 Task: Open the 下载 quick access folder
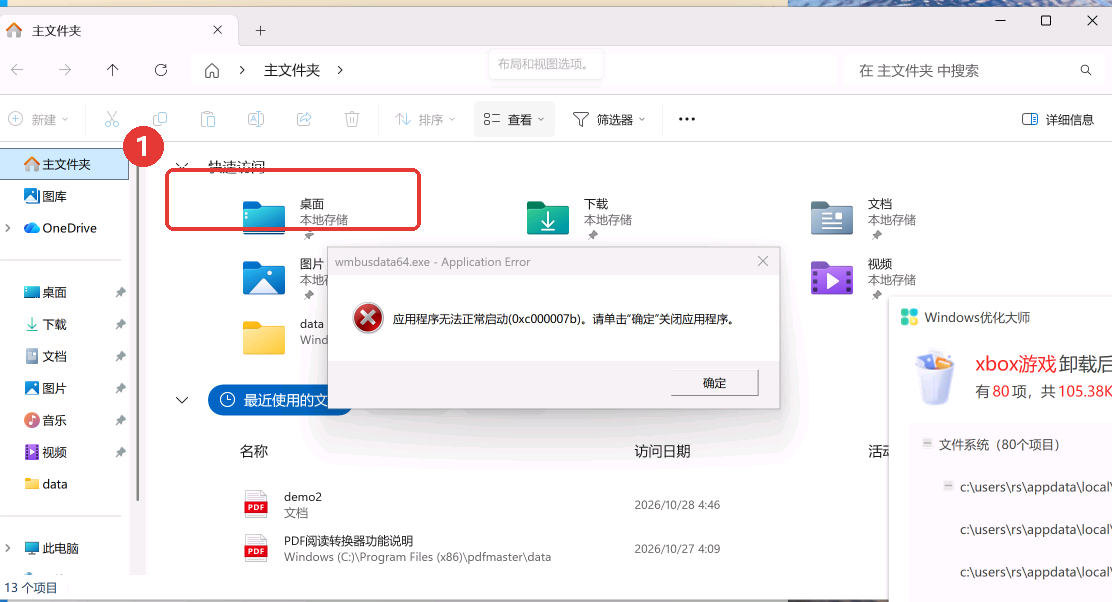coord(547,218)
